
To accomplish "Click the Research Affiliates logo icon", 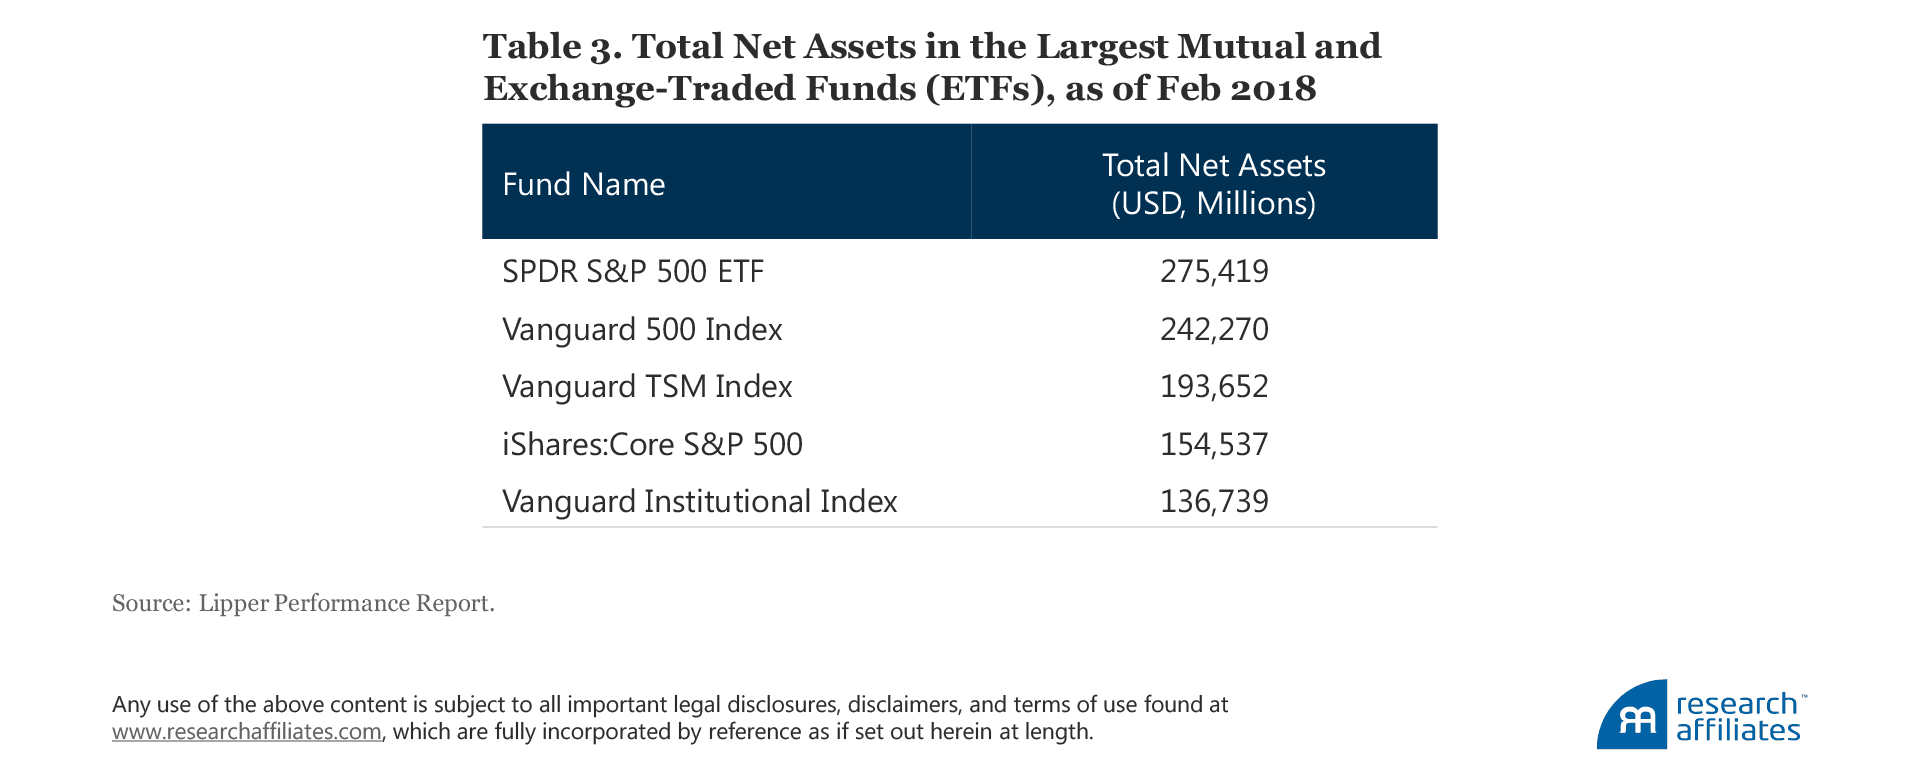I will click(1632, 716).
